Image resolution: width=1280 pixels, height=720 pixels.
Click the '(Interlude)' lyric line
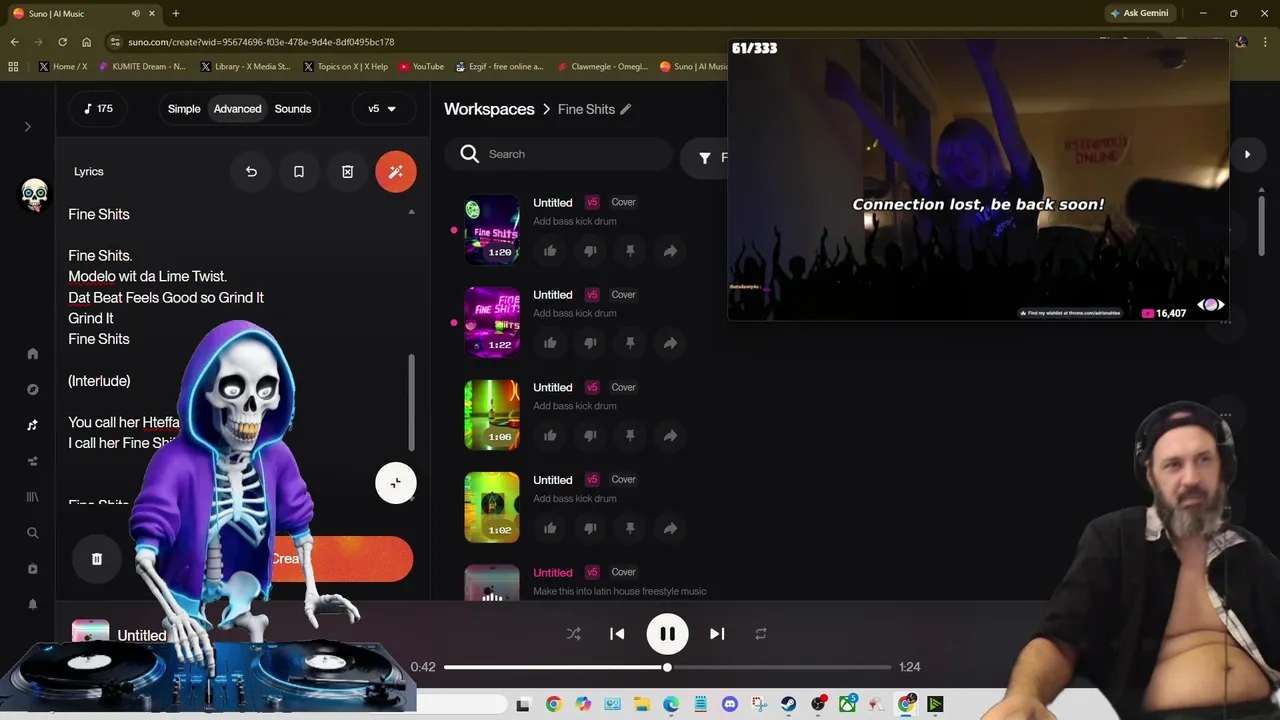pos(99,381)
